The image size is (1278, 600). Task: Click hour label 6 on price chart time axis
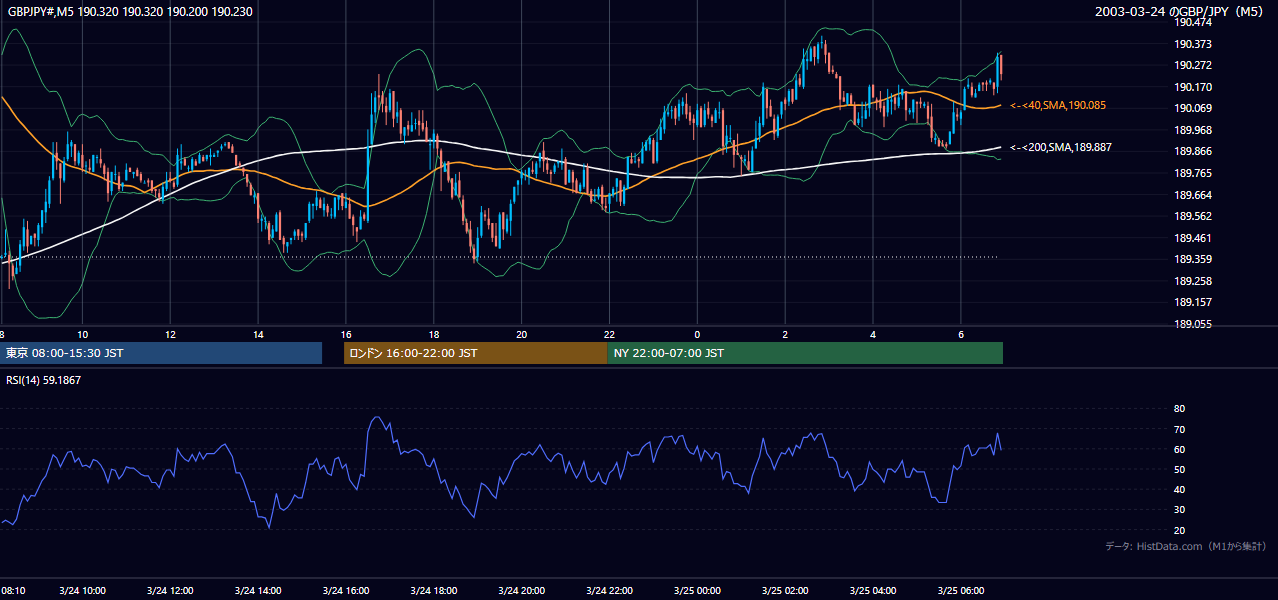coord(961,334)
